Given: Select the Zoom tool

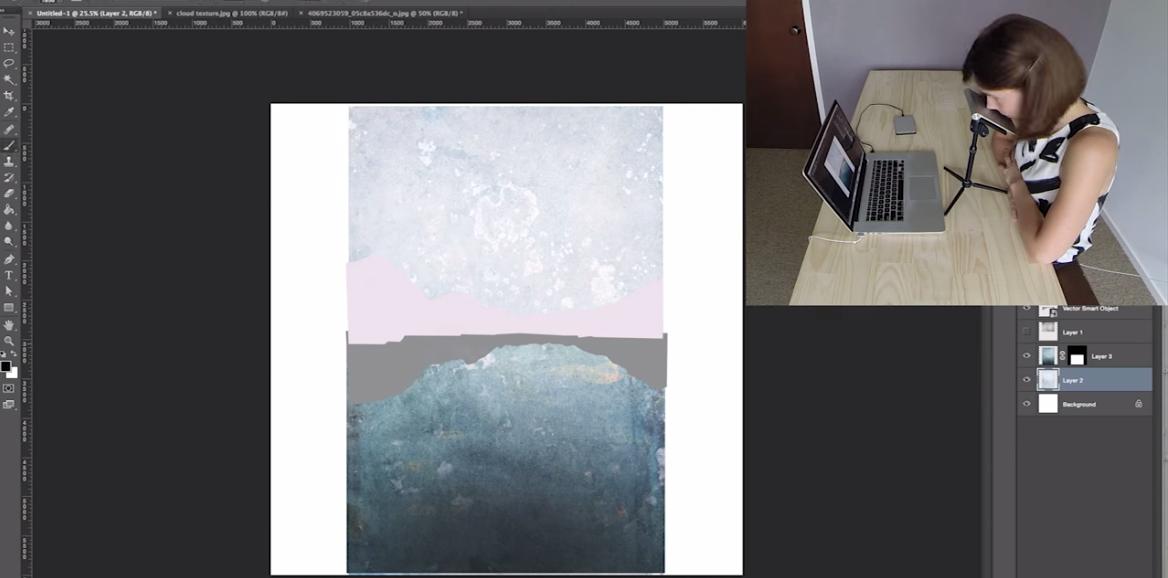Looking at the screenshot, I should [x=9, y=340].
